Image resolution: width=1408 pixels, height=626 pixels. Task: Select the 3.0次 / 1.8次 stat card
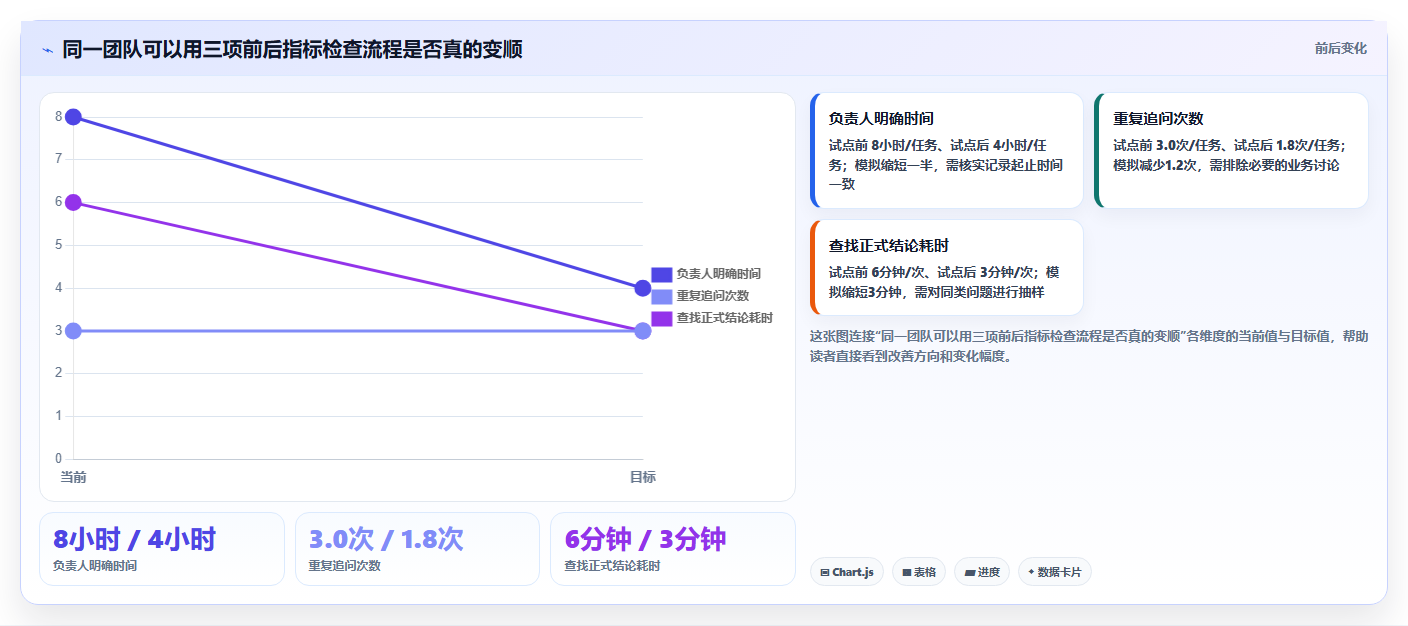(x=417, y=549)
